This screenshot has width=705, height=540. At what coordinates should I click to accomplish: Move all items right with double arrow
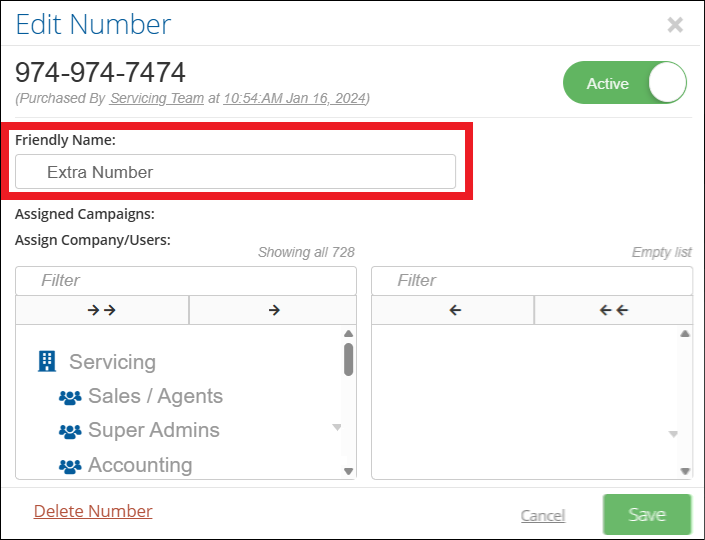102,310
